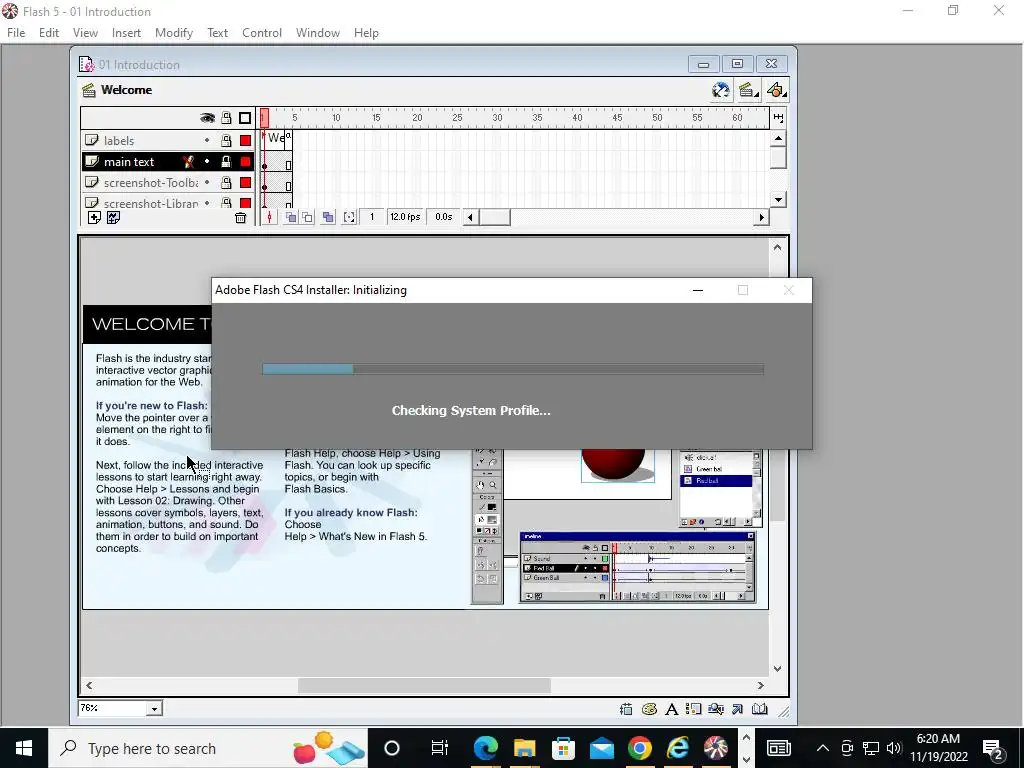Open the Edit Symbols menu
1024x768 pixels.
[776, 90]
